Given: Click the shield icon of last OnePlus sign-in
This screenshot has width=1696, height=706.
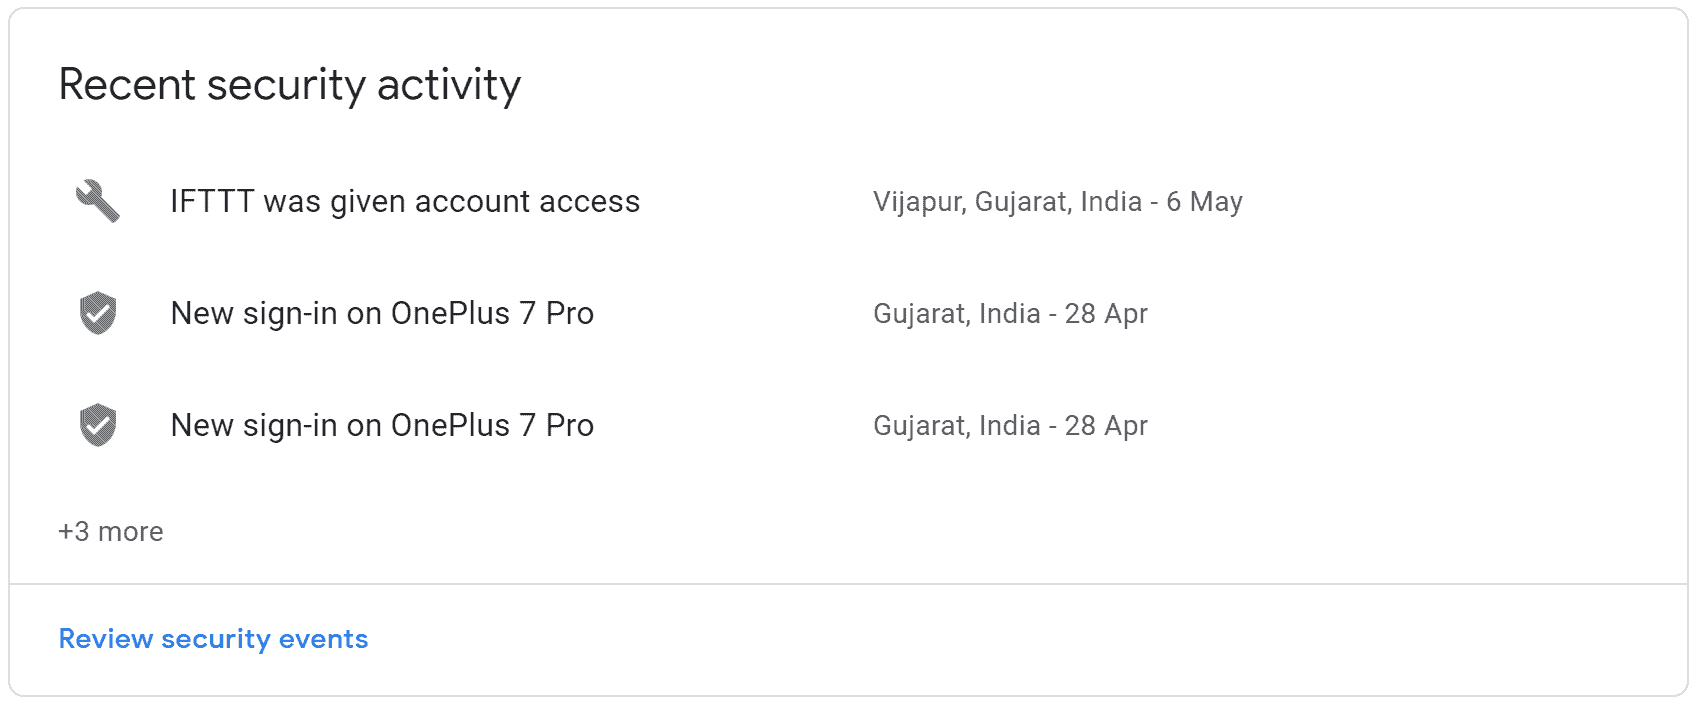Looking at the screenshot, I should coord(98,425).
